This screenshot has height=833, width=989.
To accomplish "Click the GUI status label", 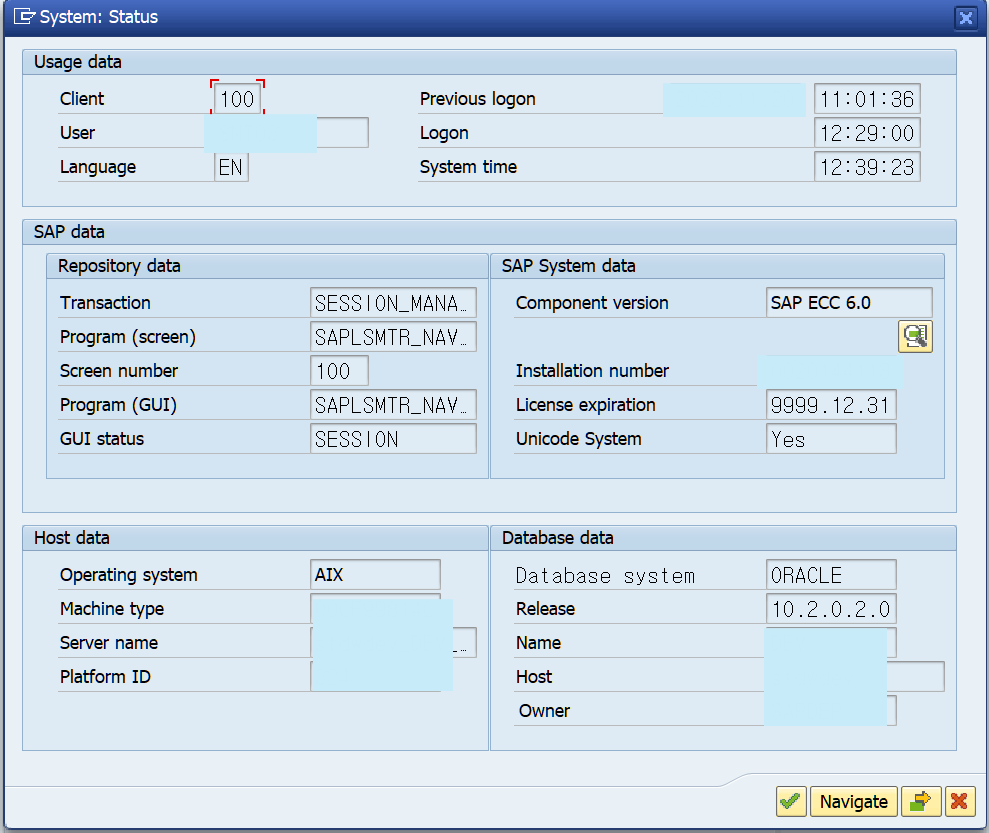I will click(102, 439).
